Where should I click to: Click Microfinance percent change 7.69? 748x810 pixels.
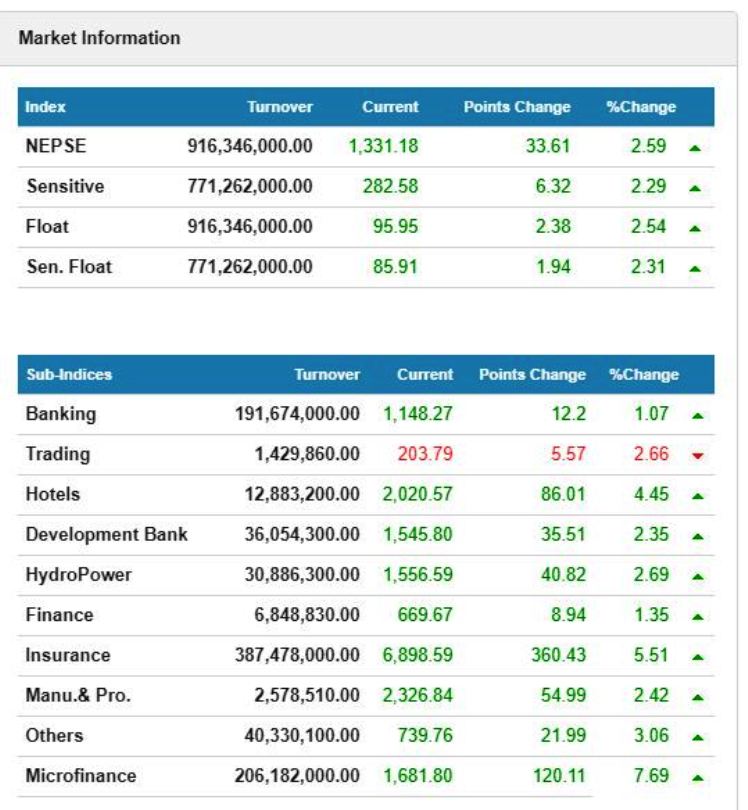[x=651, y=776]
